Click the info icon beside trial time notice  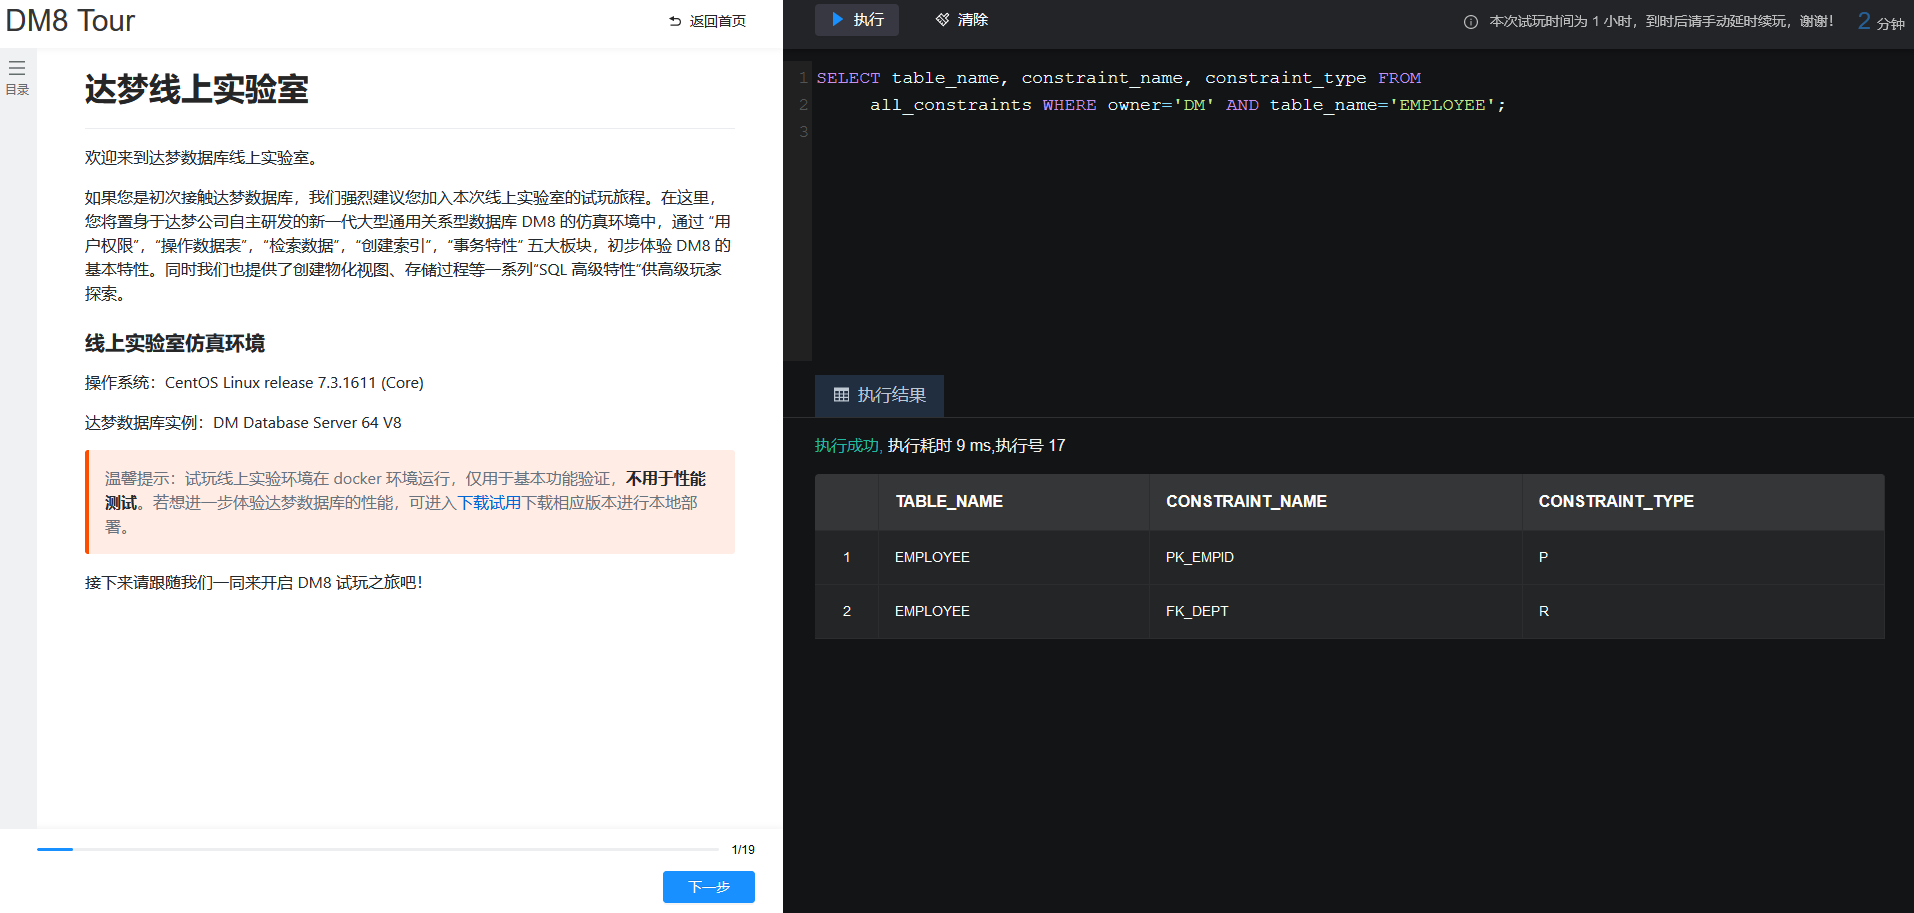(x=1471, y=22)
